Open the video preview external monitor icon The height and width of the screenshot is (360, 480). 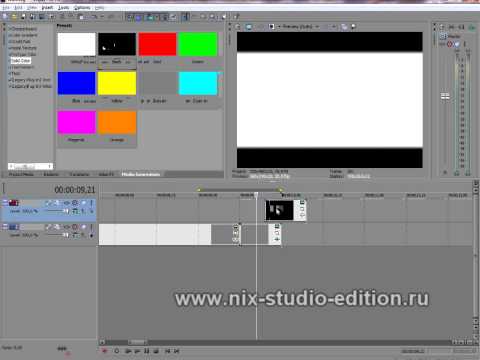tap(248, 27)
